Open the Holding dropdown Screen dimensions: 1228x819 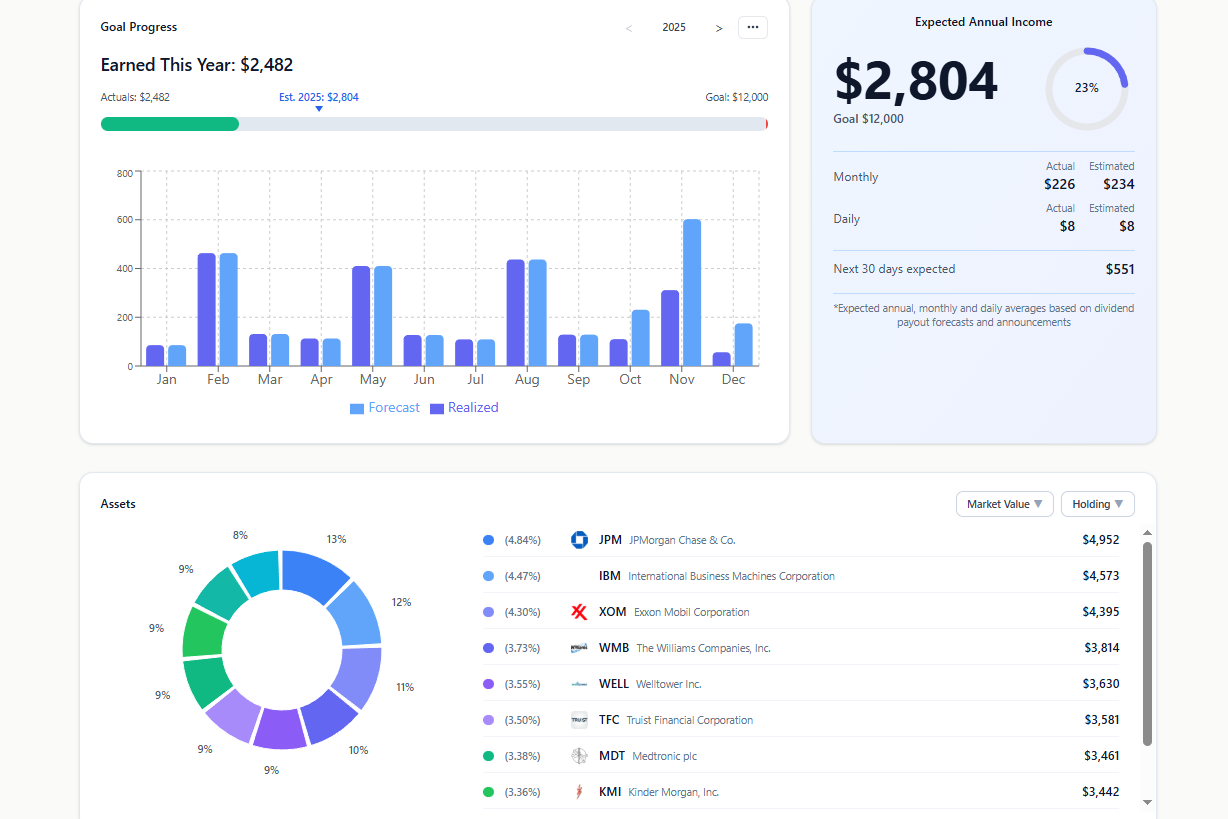(1097, 504)
